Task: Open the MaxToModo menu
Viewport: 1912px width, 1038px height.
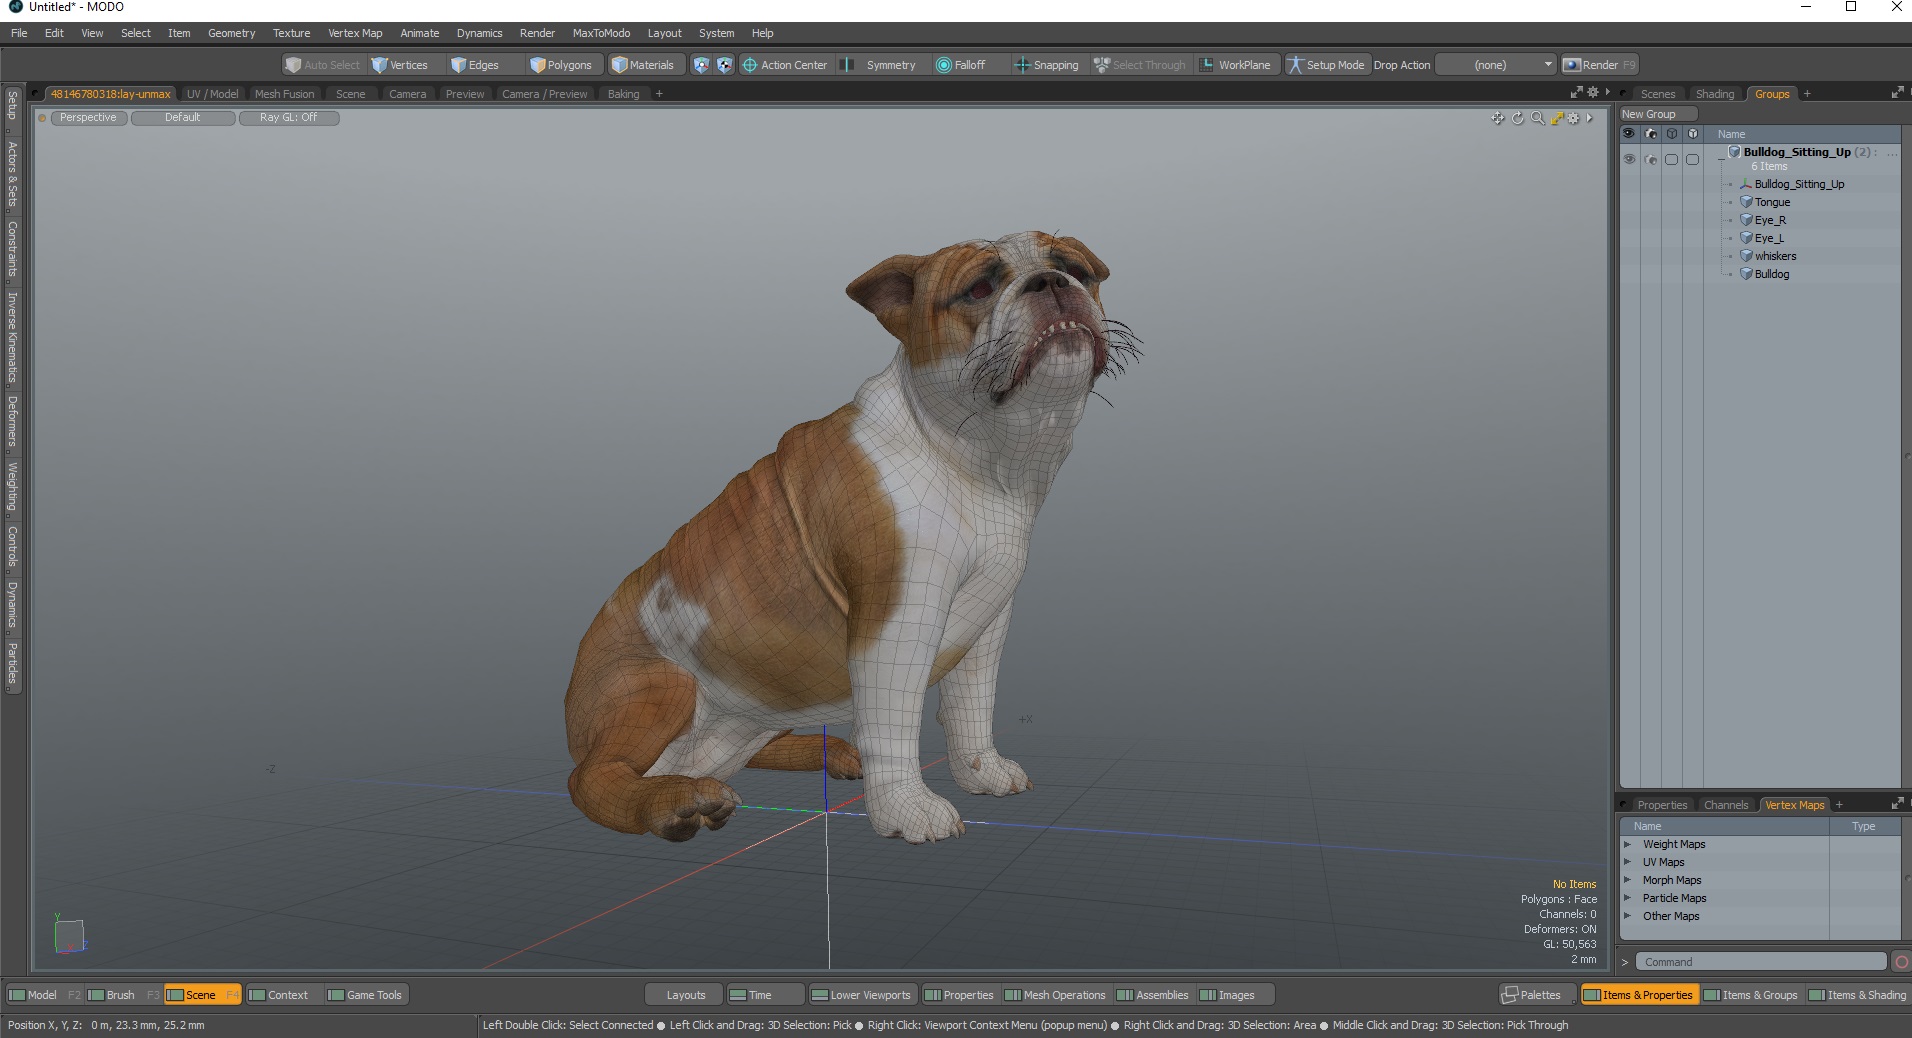Action: [601, 33]
